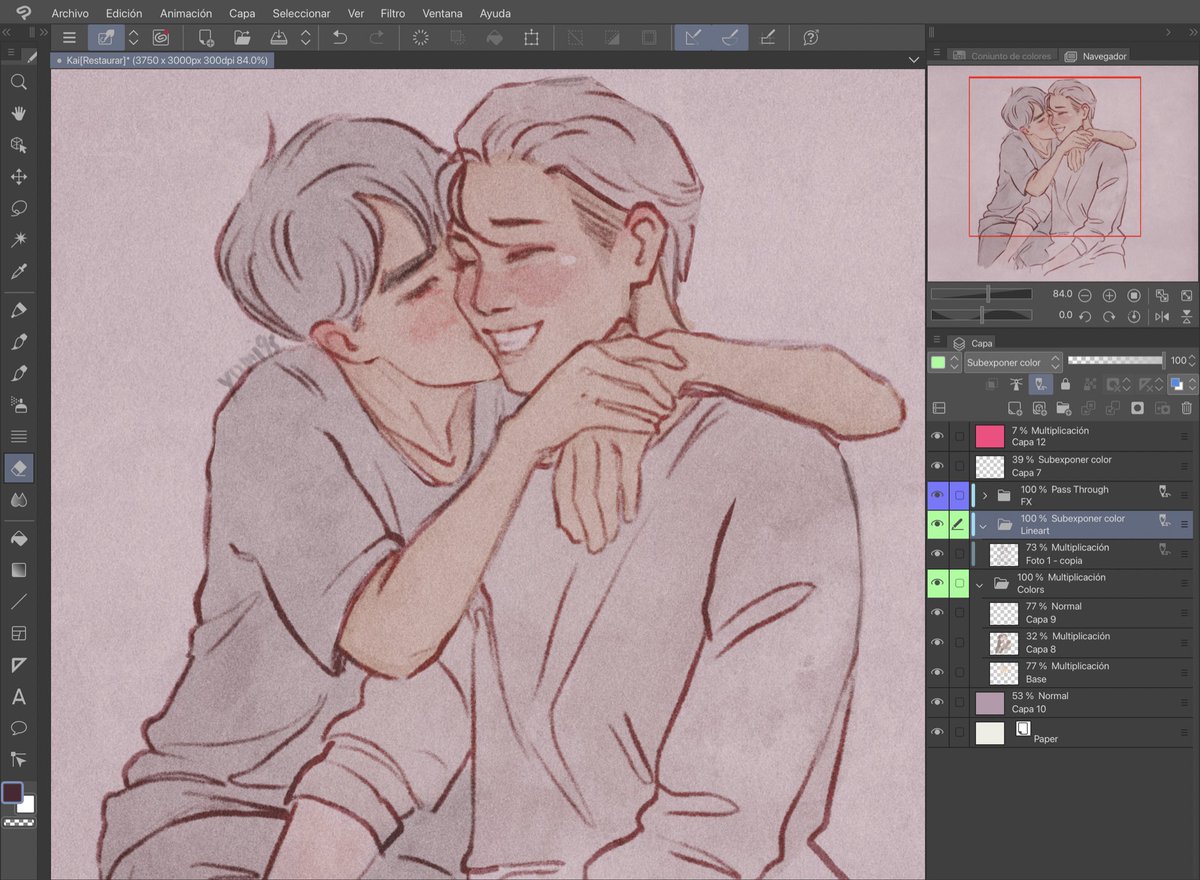The image size is (1200, 880).
Task: Hide the Paper layer
Action: 937,732
